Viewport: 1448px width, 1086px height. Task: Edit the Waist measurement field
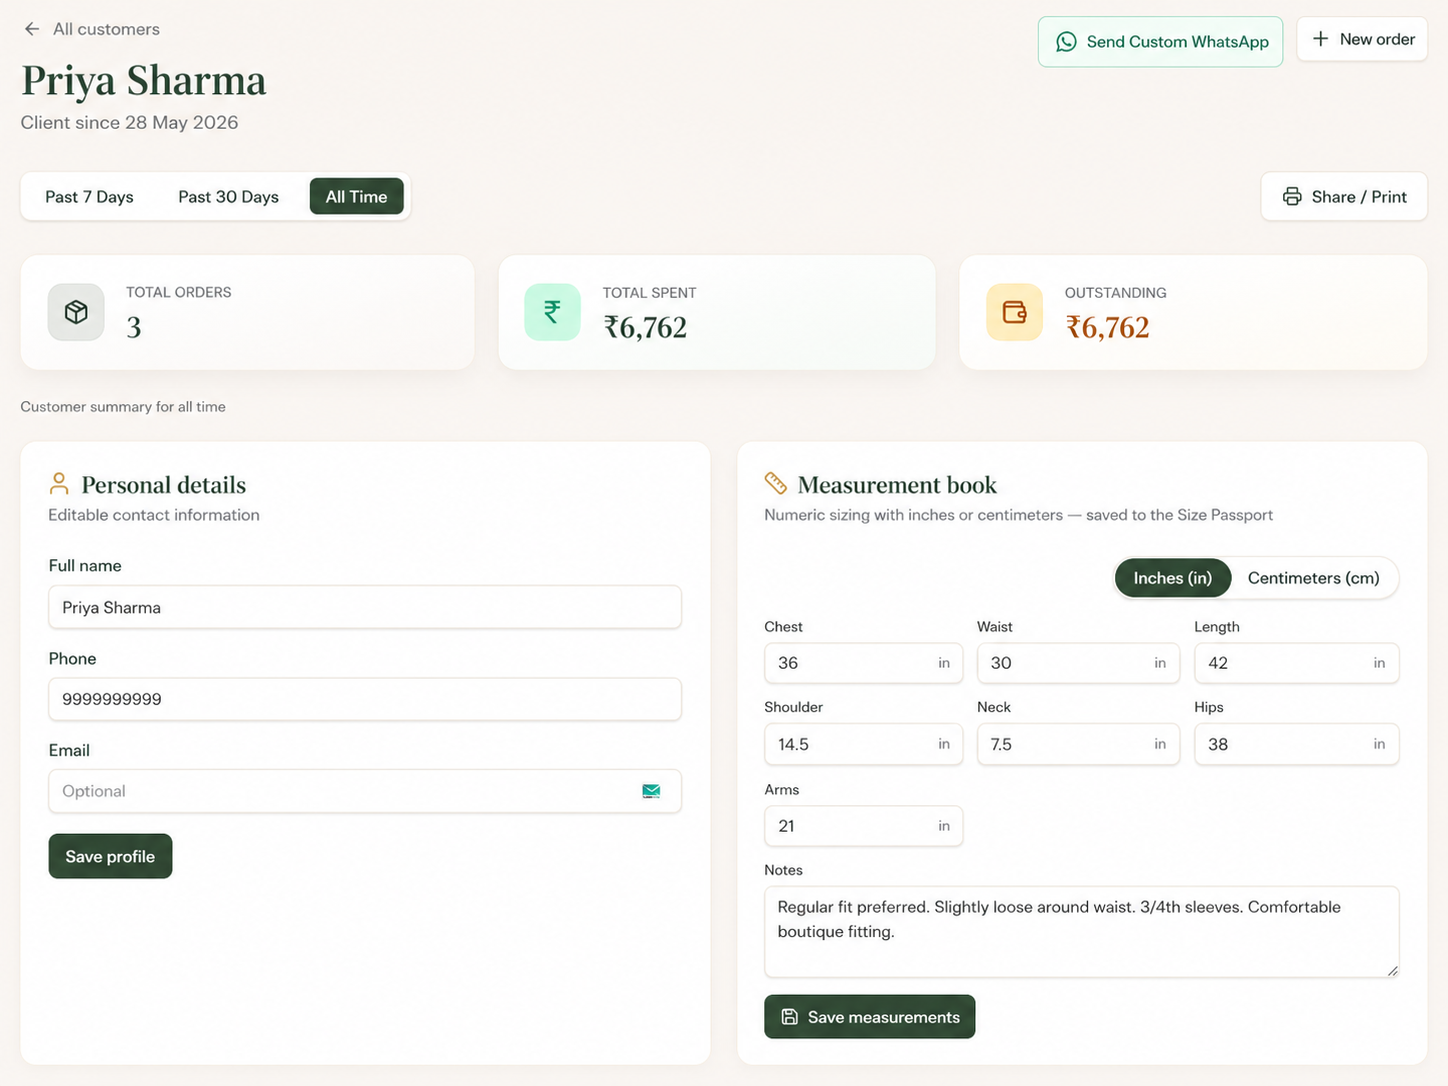(x=1078, y=663)
